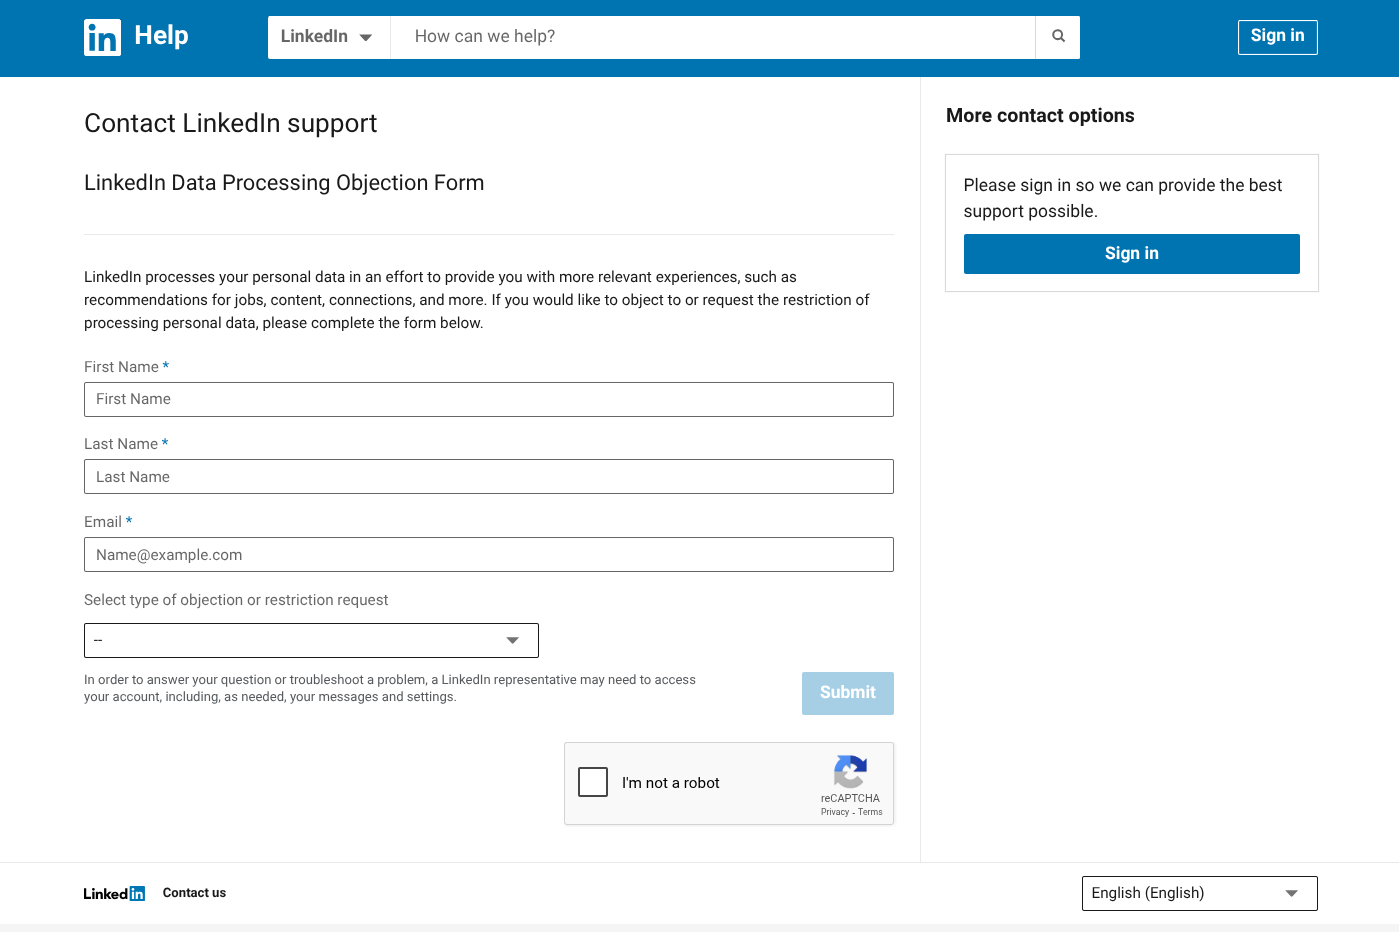Open reCAPTCHA Terms link
The height and width of the screenshot is (932, 1399).
pyautogui.click(x=870, y=812)
